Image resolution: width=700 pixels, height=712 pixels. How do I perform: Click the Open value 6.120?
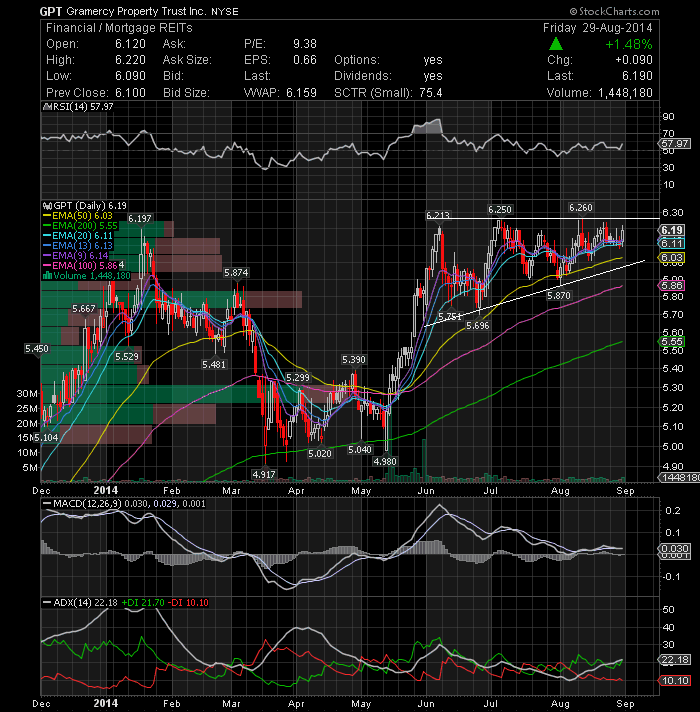click(130, 44)
